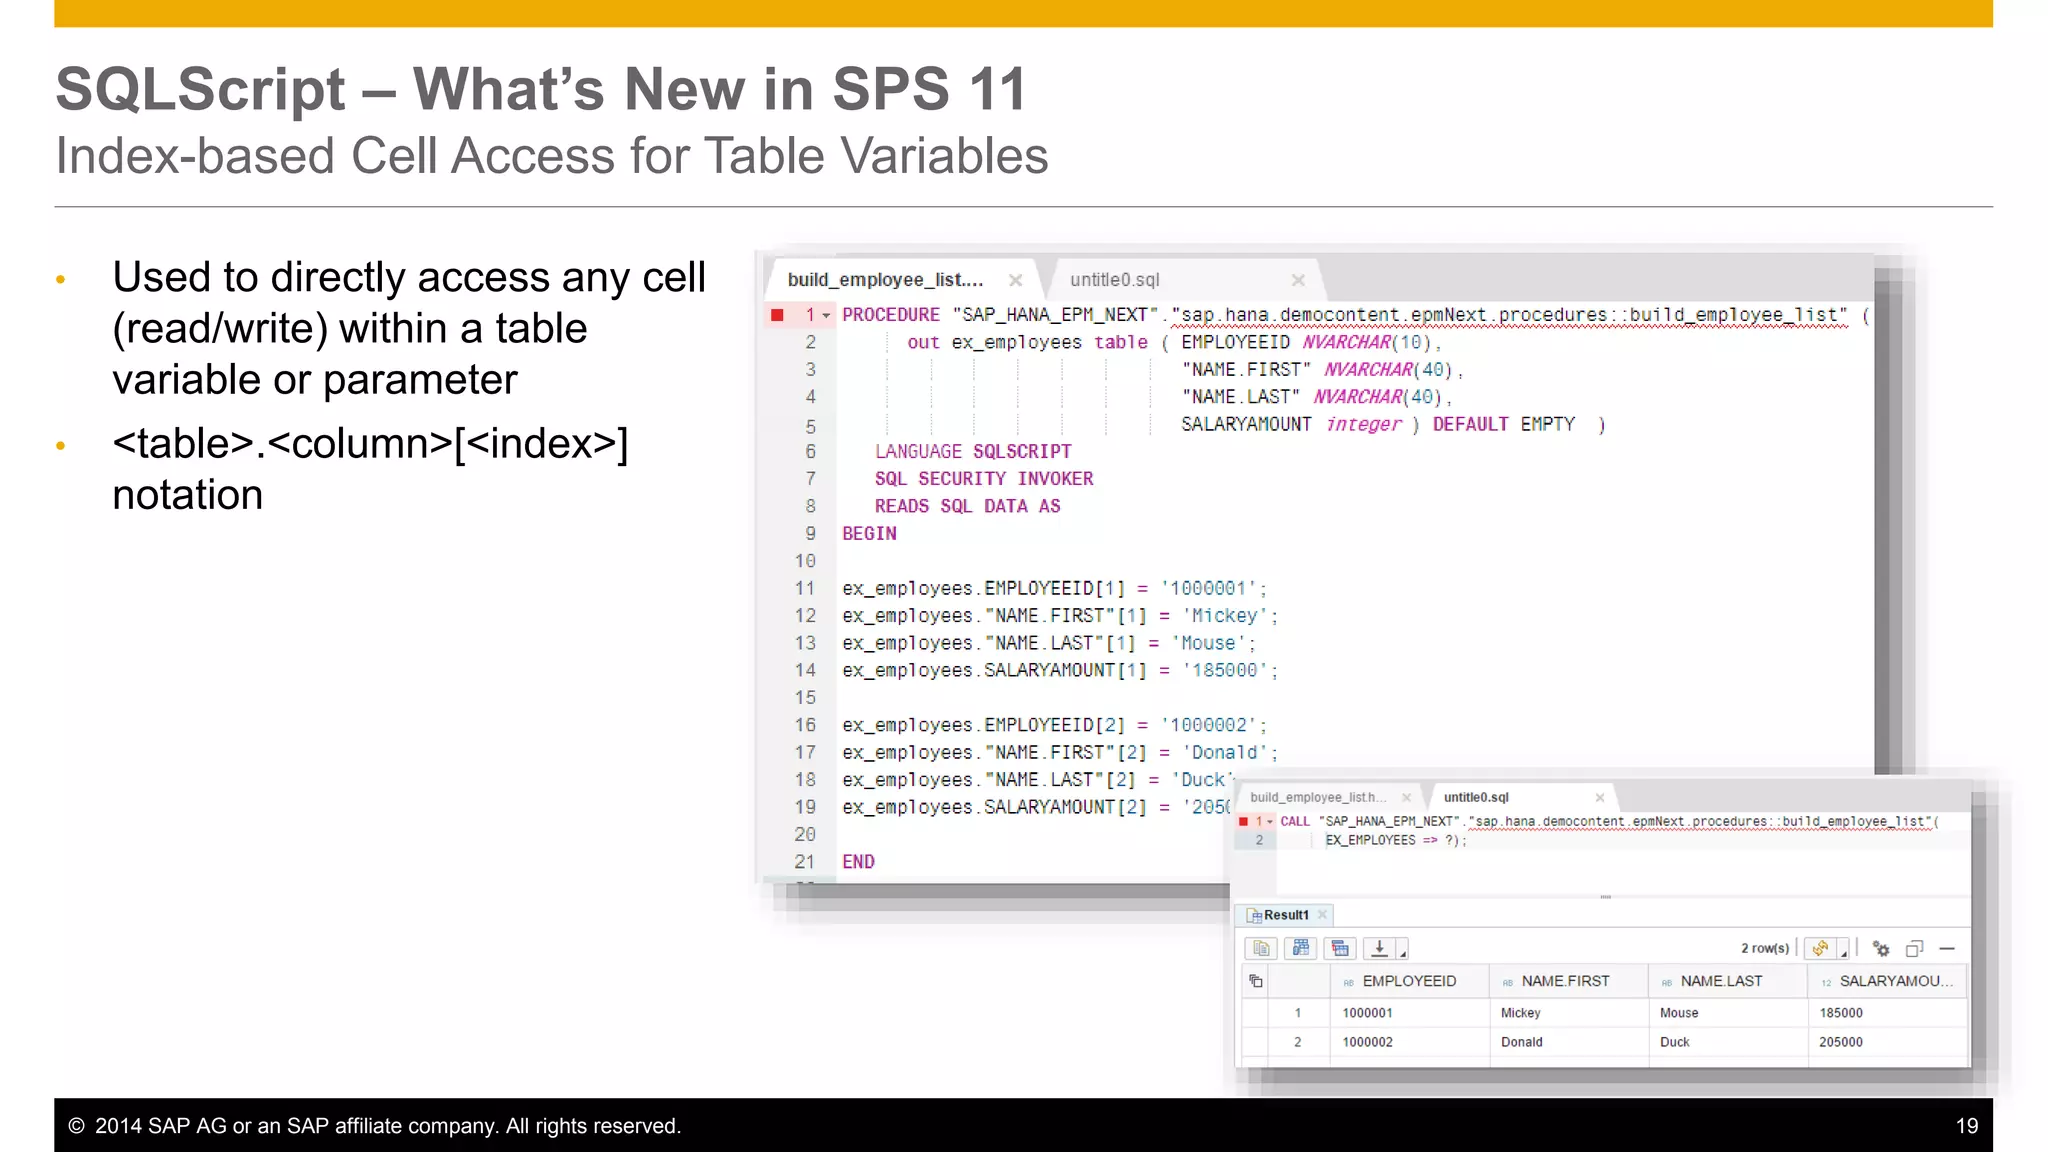Close build_employee_list.h... tab in front window
This screenshot has height=1152, width=2048.
point(1406,797)
